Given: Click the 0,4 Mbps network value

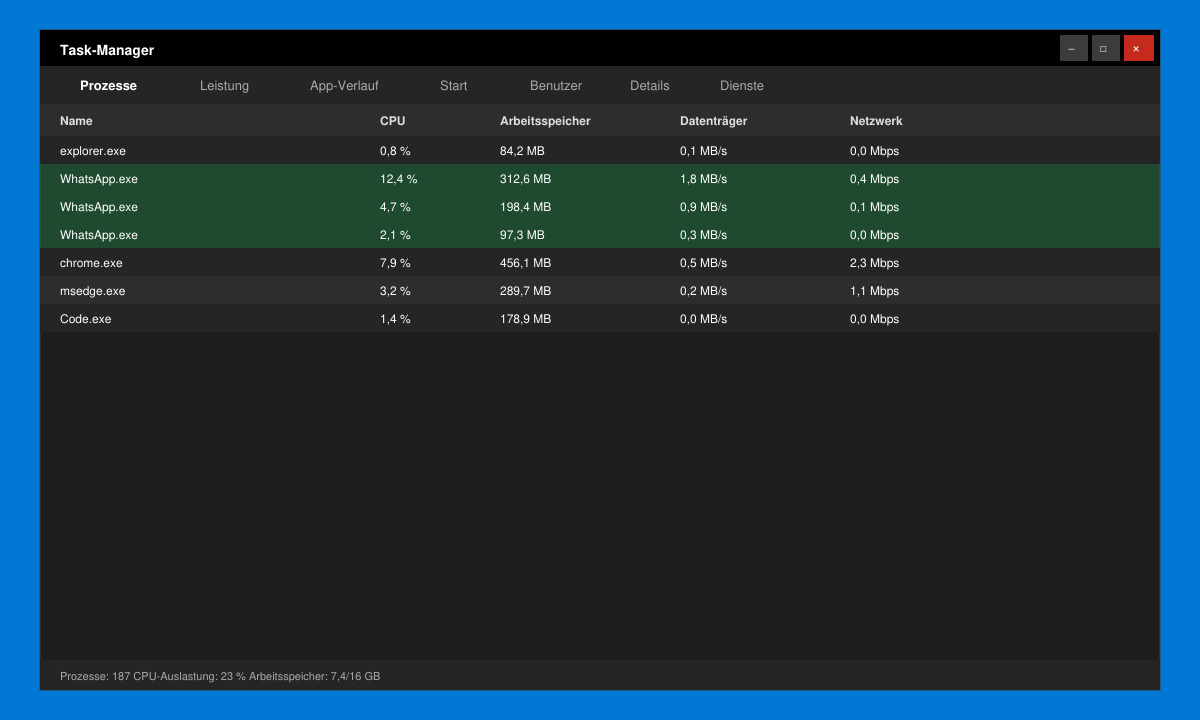Looking at the screenshot, I should tap(874, 179).
